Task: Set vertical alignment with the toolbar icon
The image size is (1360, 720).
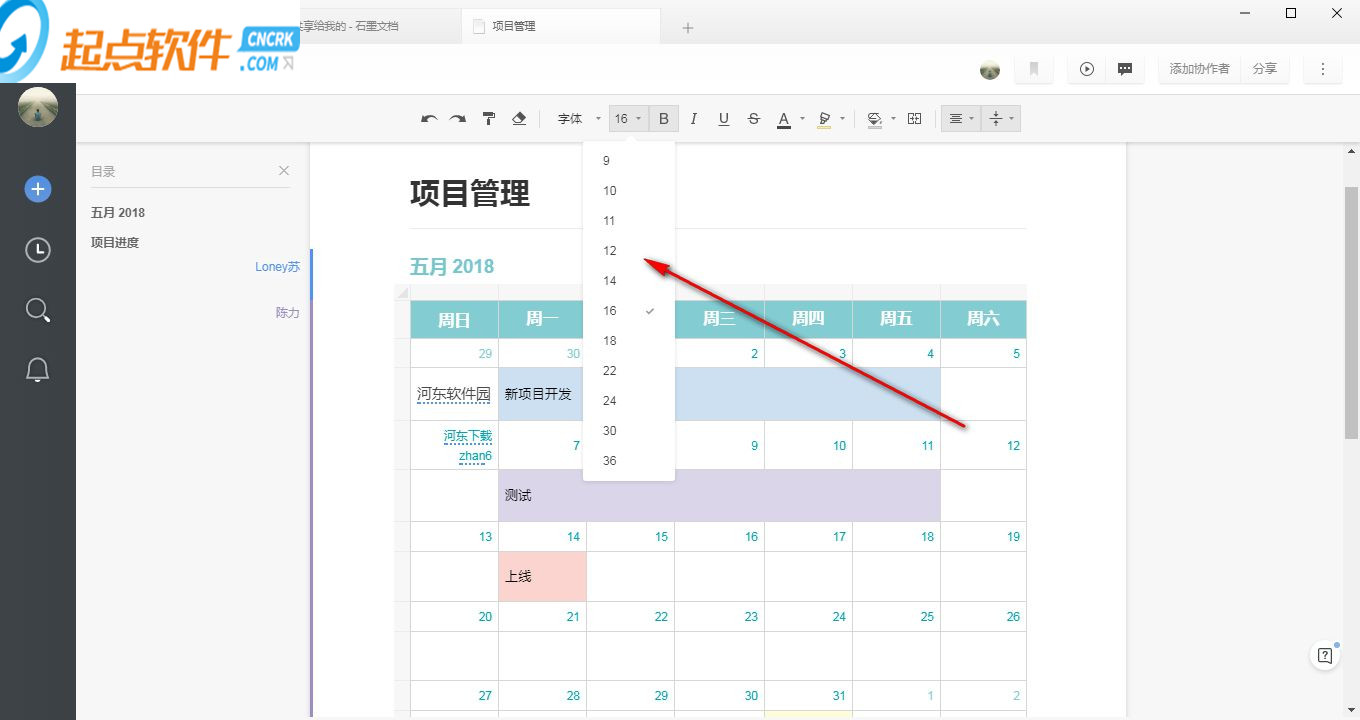Action: 995,119
